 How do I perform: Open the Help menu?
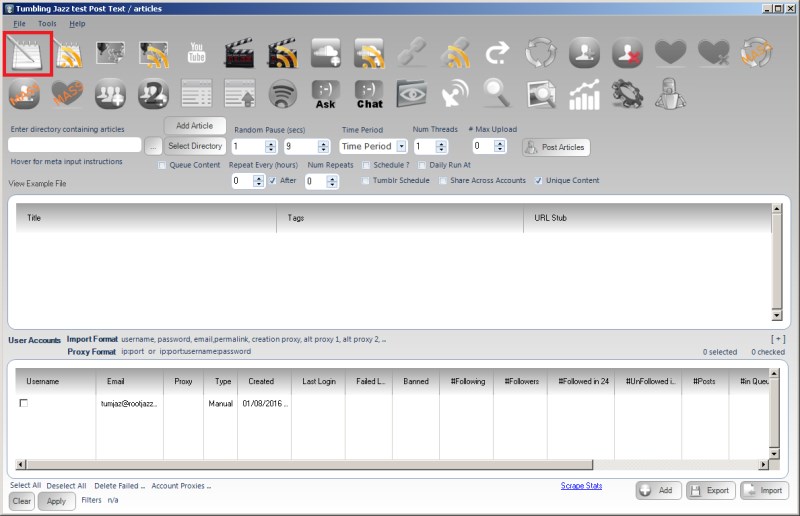pos(78,23)
